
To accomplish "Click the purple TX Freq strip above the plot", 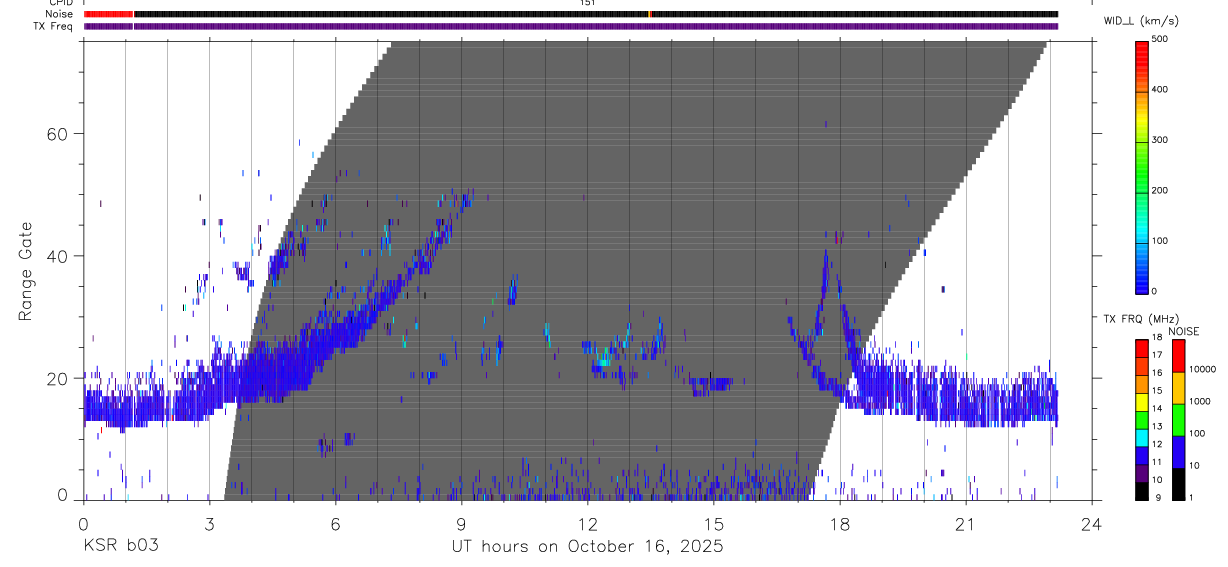I will pos(571,26).
